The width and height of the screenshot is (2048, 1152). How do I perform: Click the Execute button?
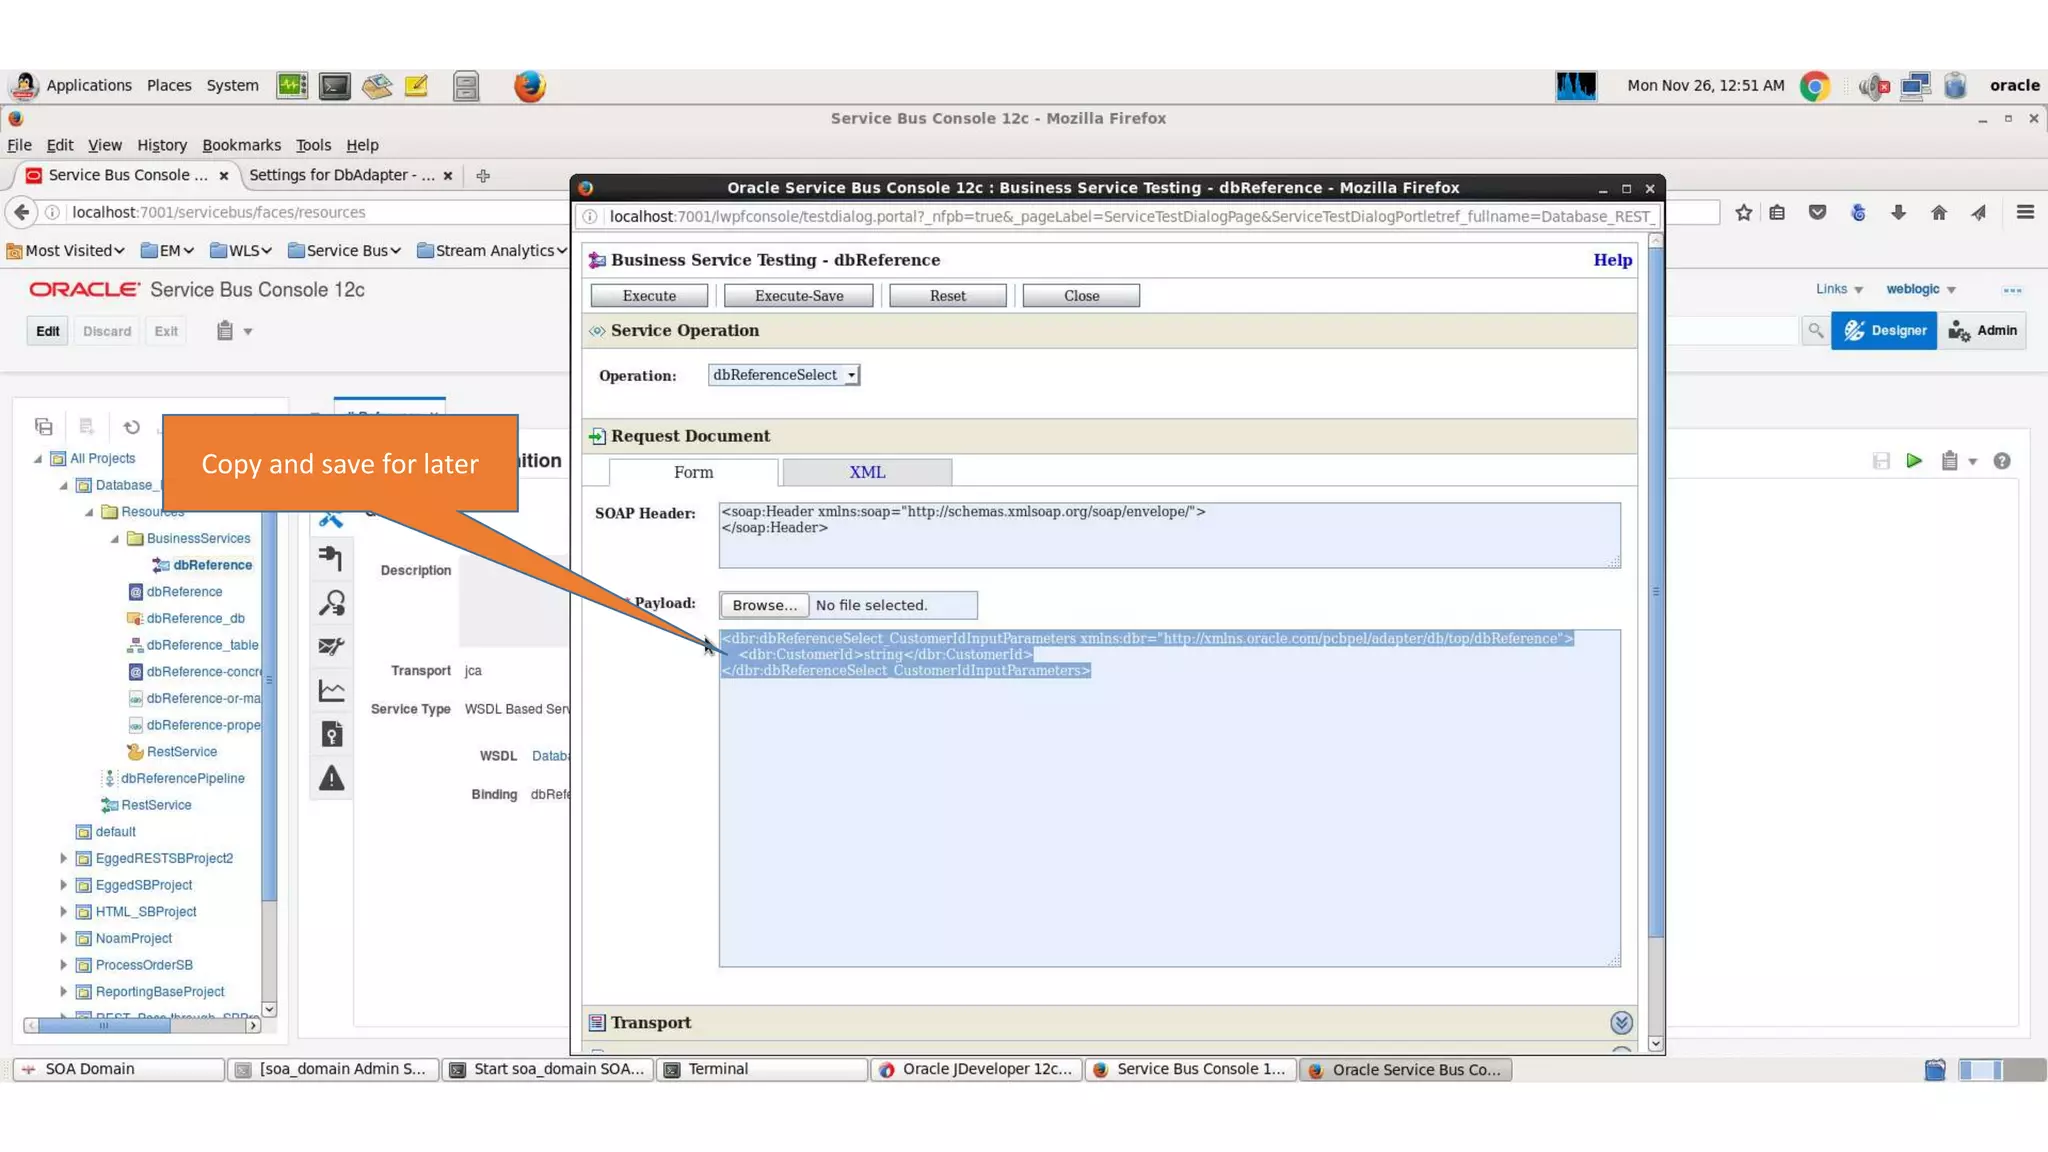pos(649,296)
